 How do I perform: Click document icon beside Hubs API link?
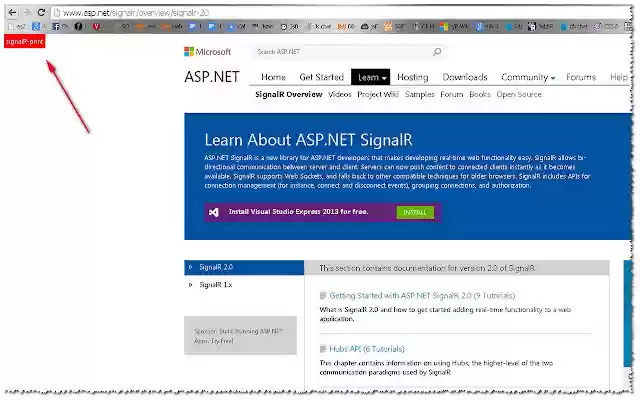coord(323,349)
